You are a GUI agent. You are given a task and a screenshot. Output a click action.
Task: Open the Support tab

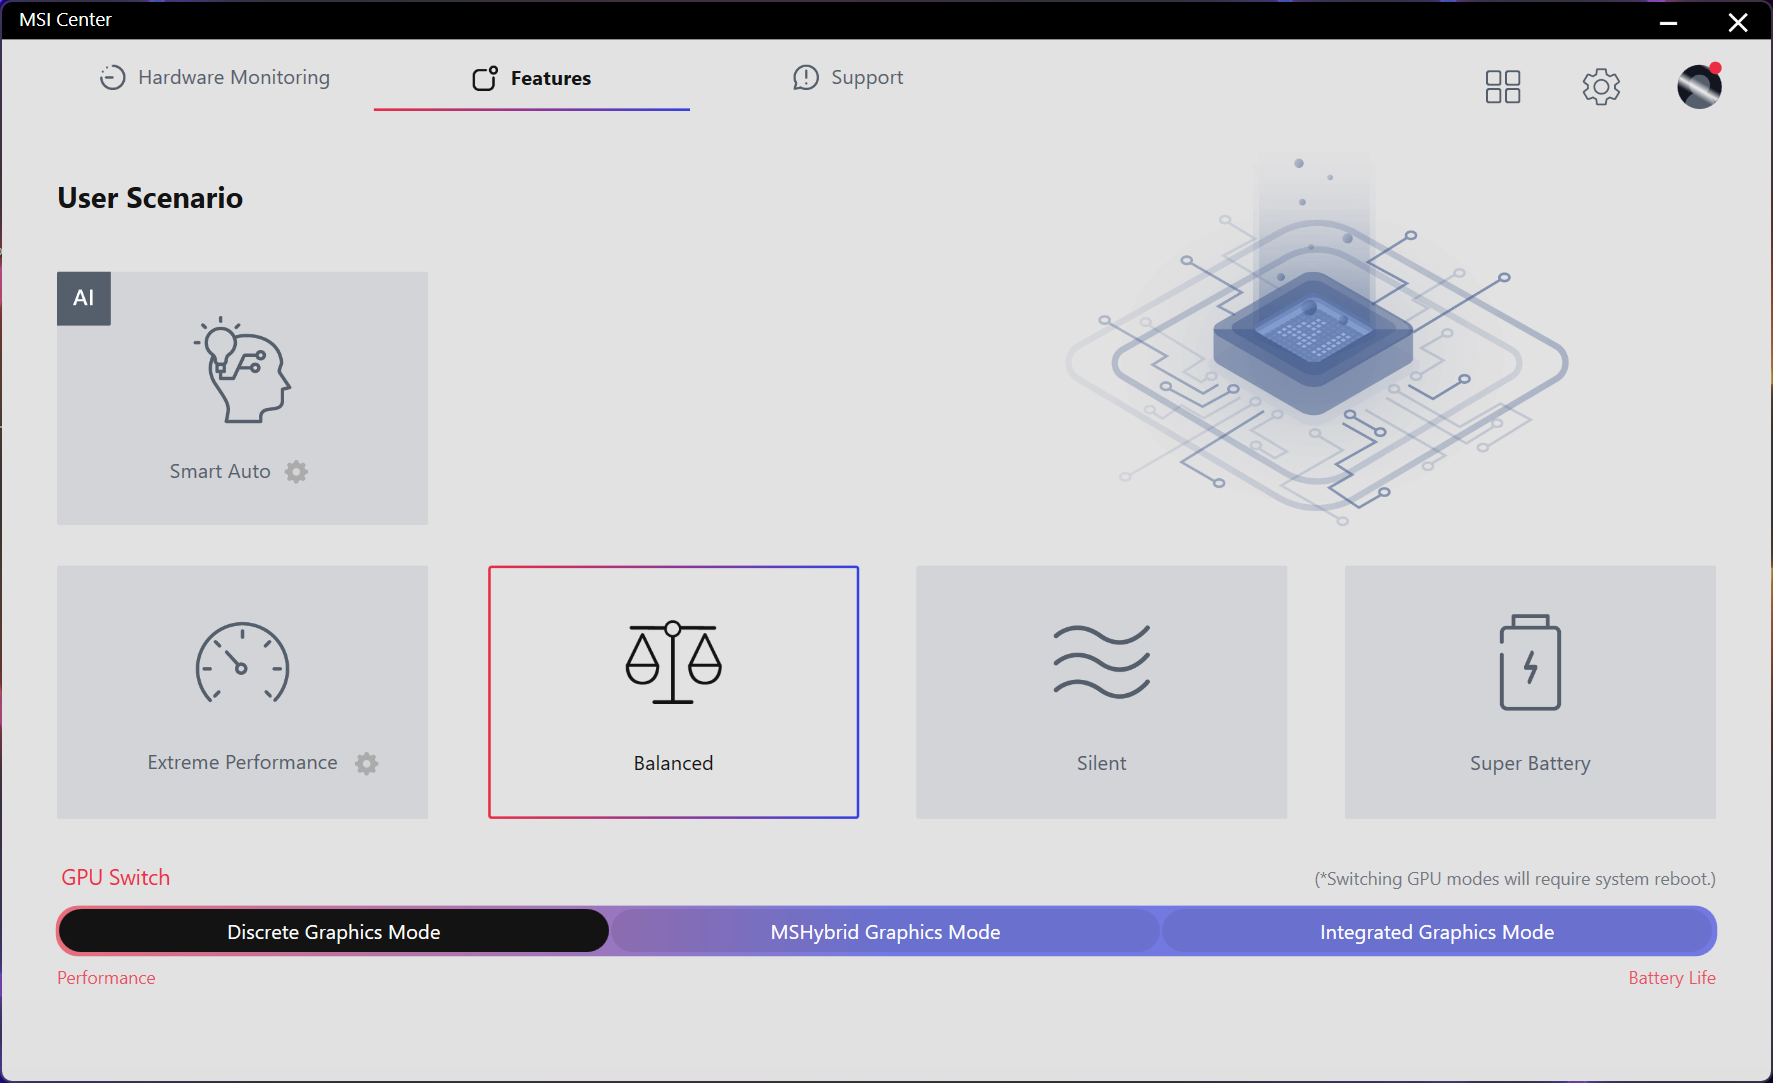pos(848,77)
